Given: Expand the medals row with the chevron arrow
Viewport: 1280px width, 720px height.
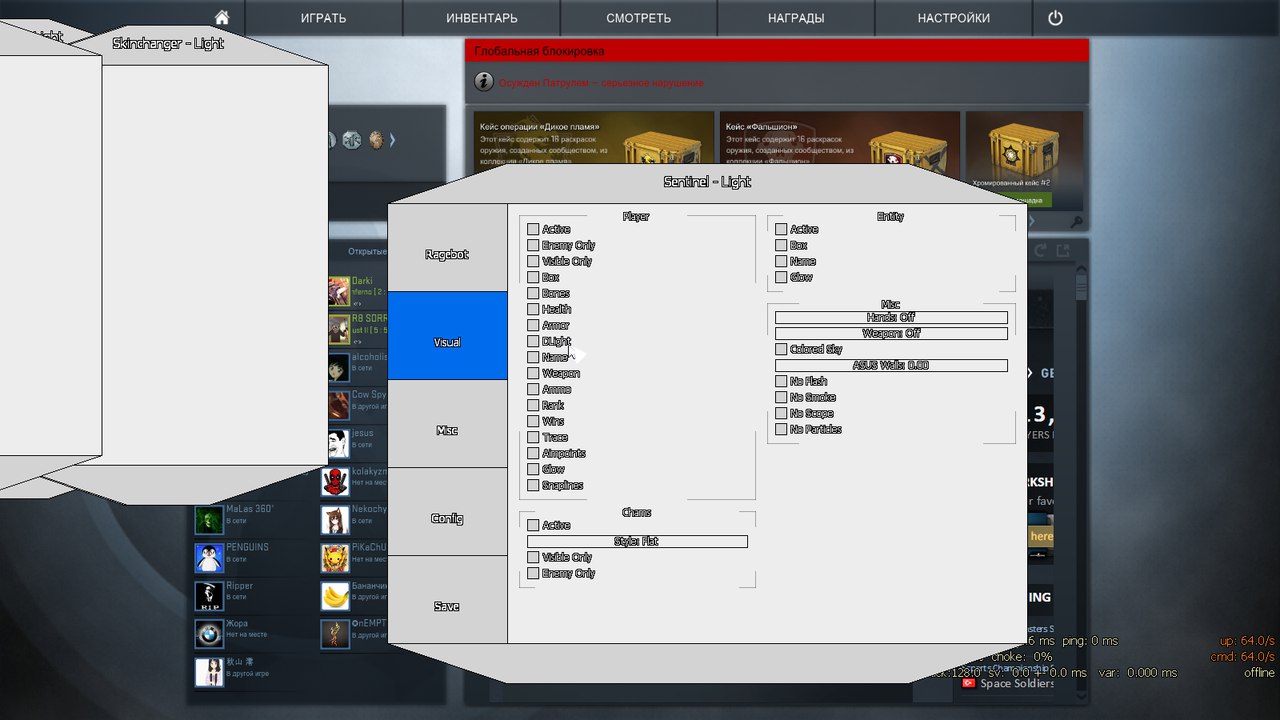Looking at the screenshot, I should click(393, 140).
